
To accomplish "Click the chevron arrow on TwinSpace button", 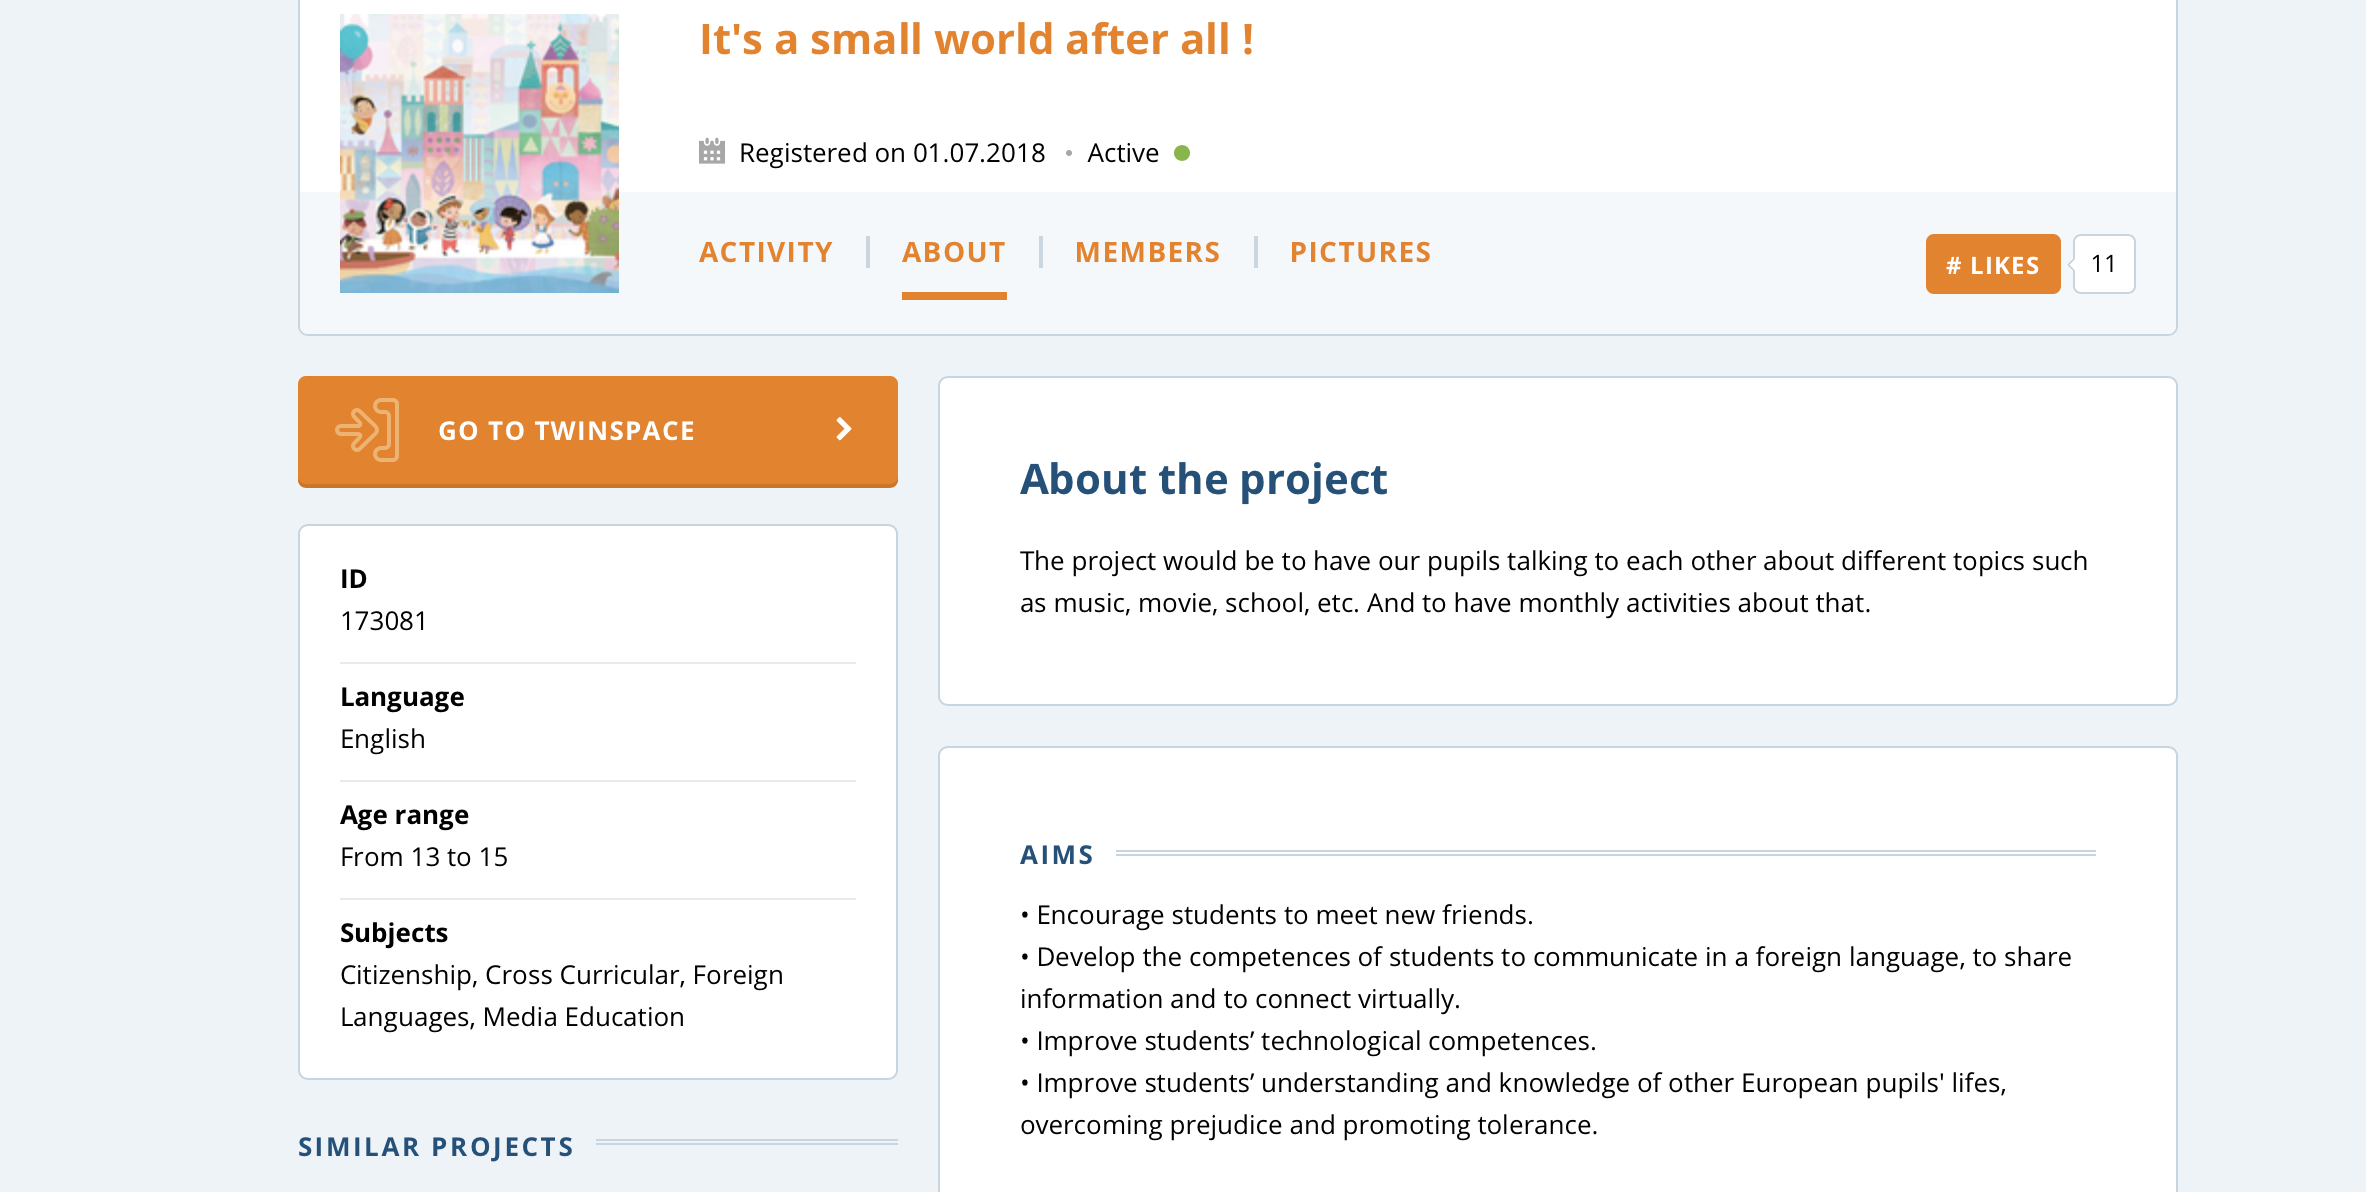I will [844, 430].
